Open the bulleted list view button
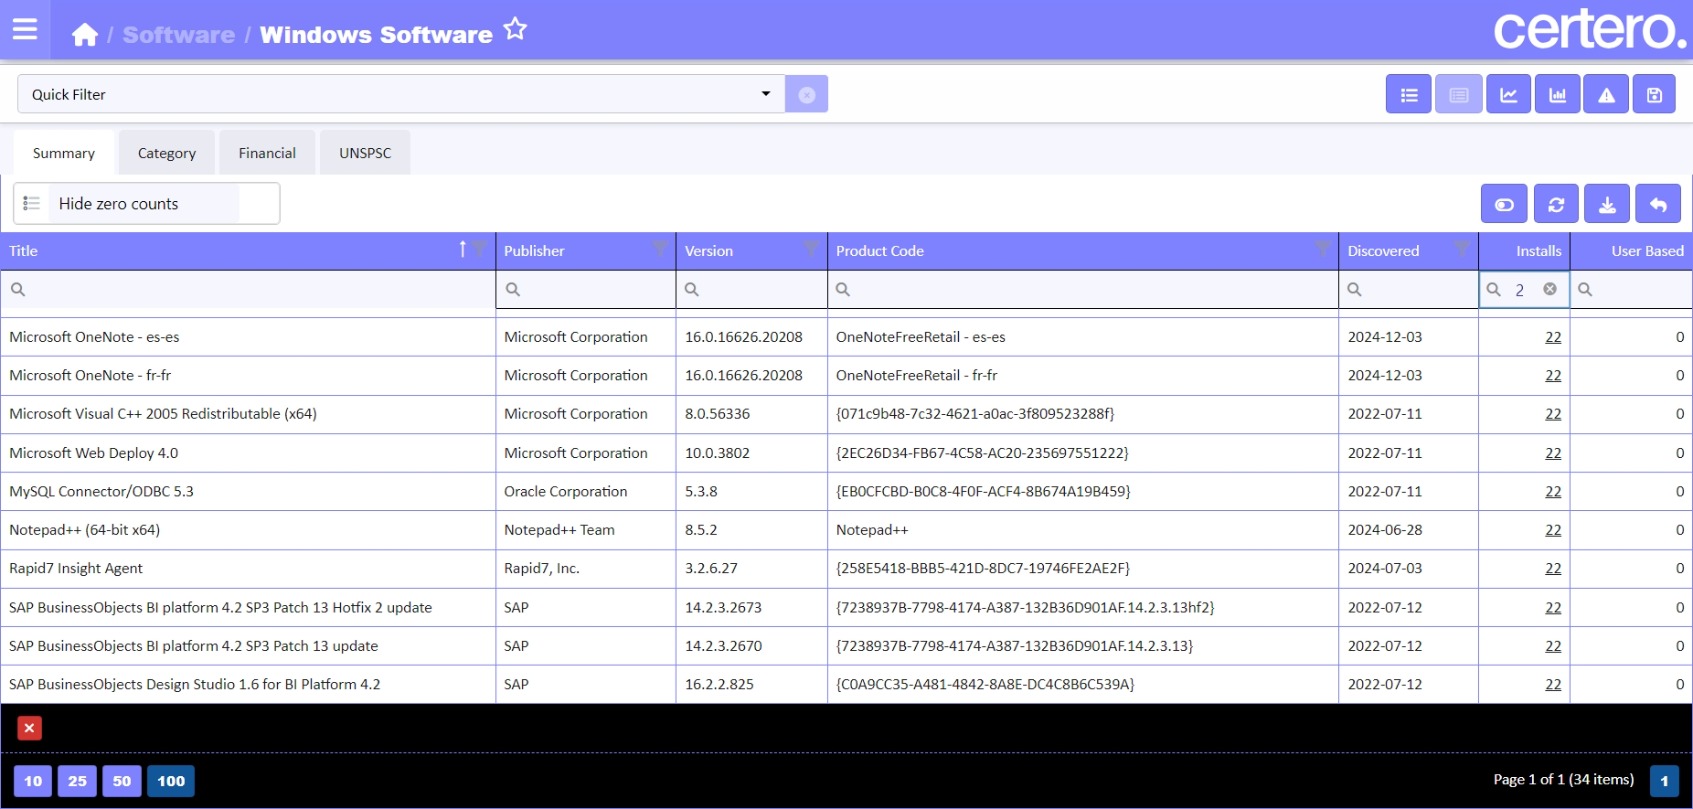The width and height of the screenshot is (1693, 809). pos(1409,94)
